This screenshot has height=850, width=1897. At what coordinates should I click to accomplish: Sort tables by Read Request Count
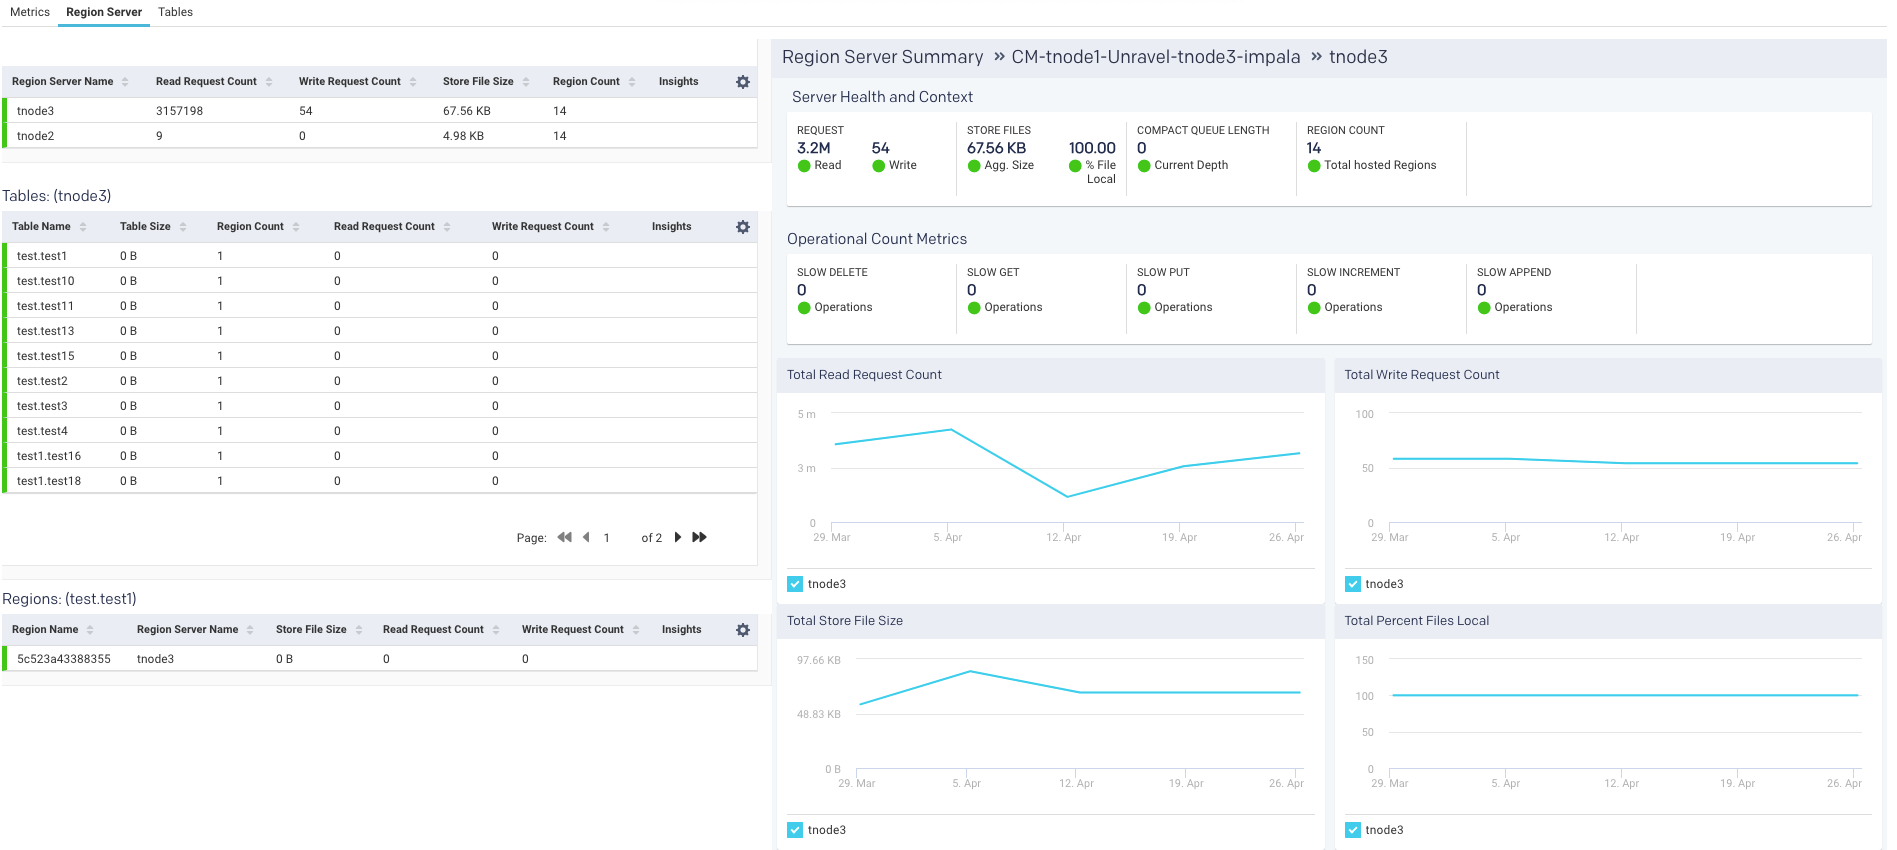(x=447, y=227)
